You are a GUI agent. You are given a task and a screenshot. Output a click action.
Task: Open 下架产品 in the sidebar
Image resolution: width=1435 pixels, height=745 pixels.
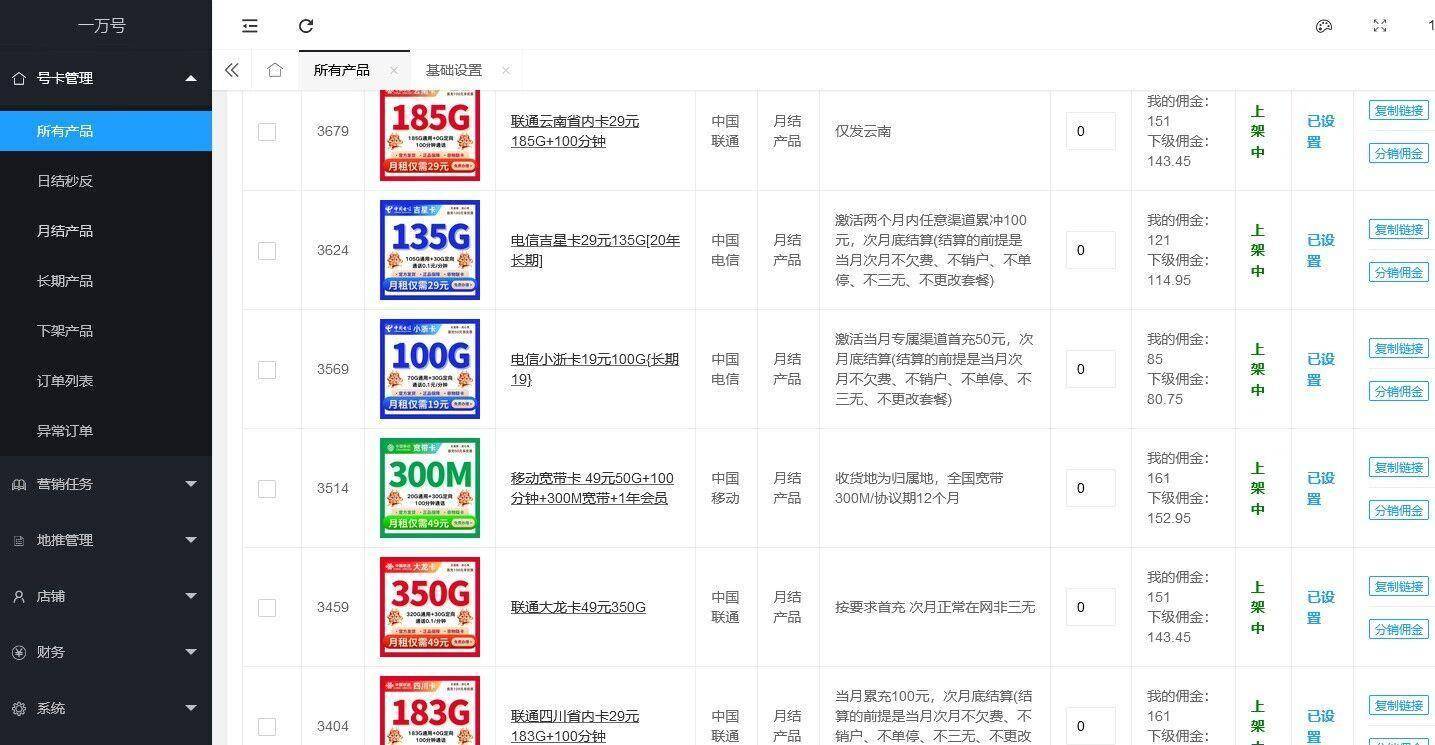[106, 331]
